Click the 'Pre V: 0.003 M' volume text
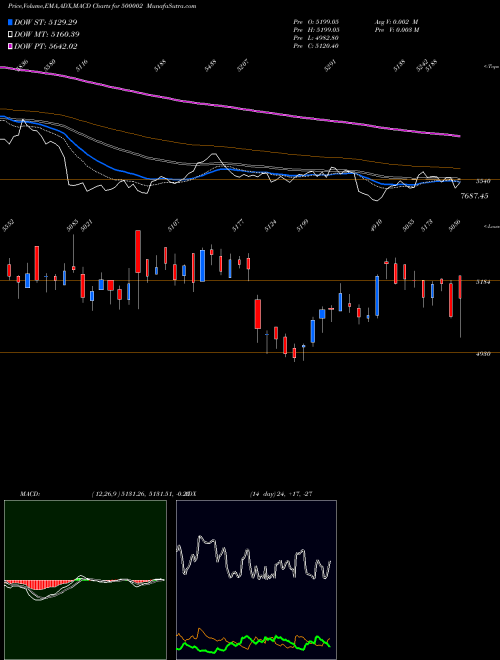 (396, 30)
